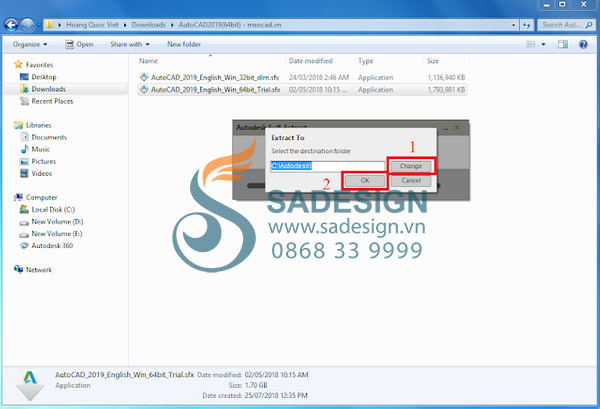600x409 pixels.
Task: Click the refresh button next to address bar
Action: 527,25
